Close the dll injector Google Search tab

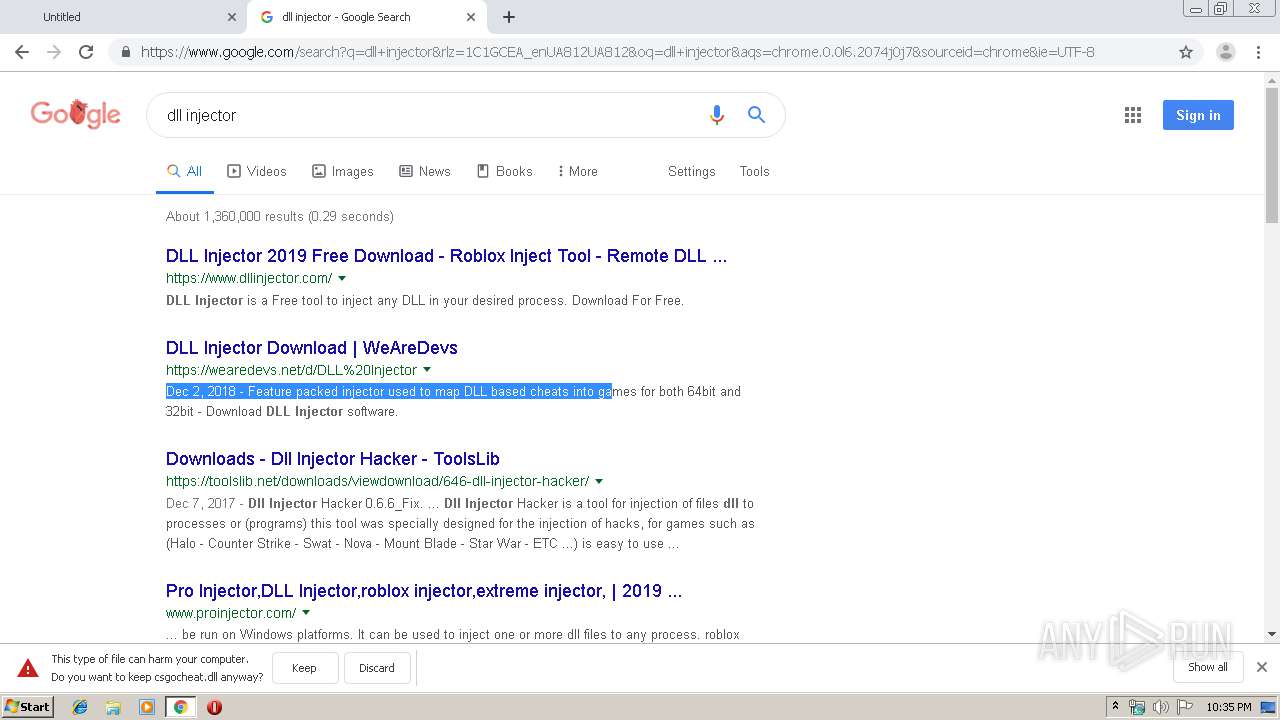coord(471,17)
